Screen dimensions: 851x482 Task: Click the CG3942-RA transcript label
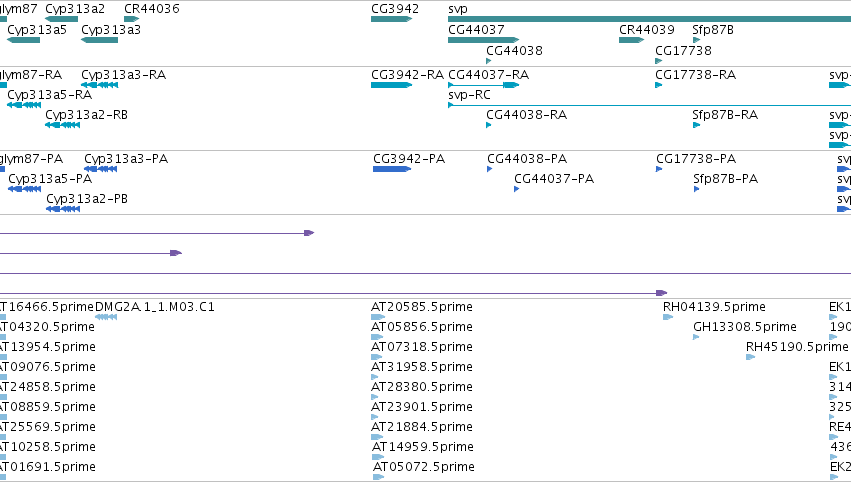pos(407,74)
